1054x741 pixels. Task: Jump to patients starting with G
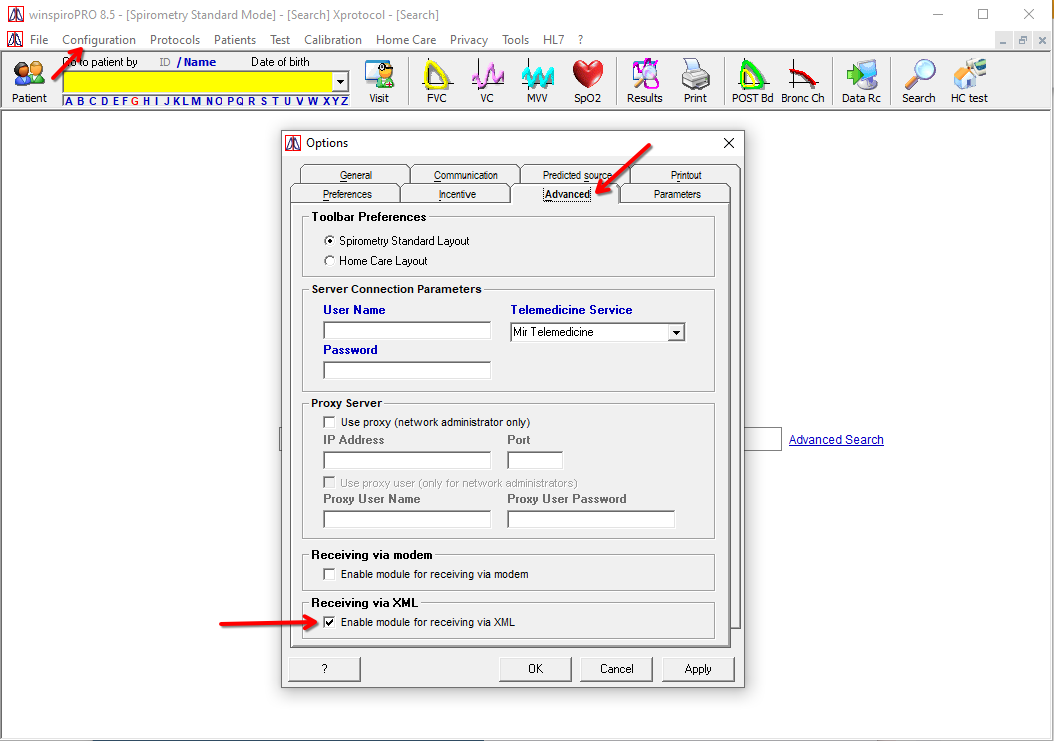pos(135,101)
